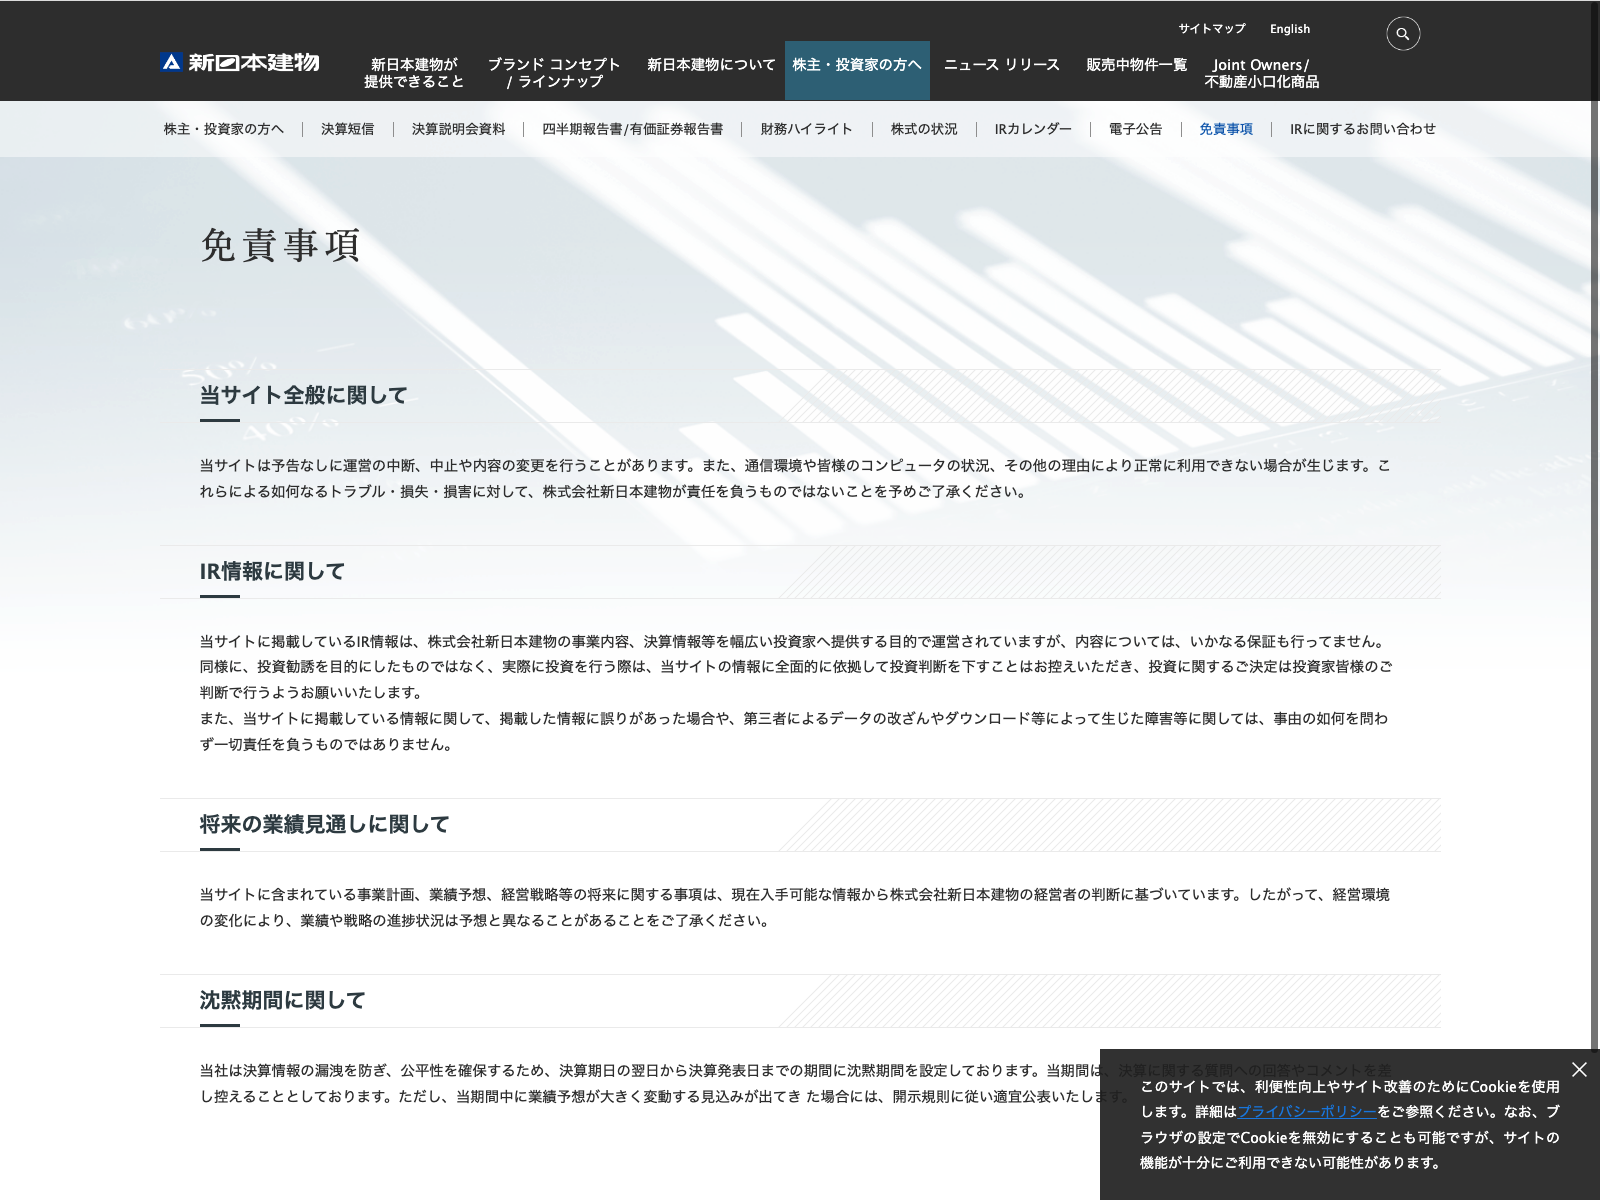Screen dimensions: 1600x1200
Task: Open ブランド コンセプト / ラインナップ menu
Action: pos(554,72)
